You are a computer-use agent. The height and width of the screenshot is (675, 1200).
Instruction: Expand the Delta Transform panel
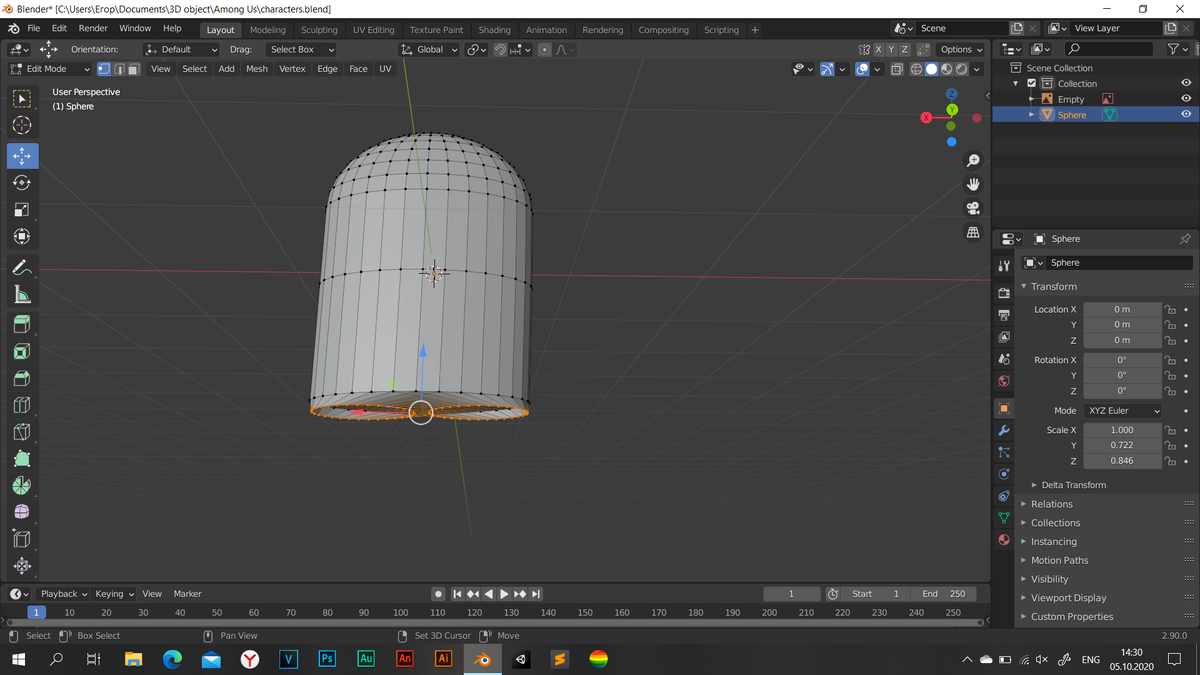tap(1073, 485)
